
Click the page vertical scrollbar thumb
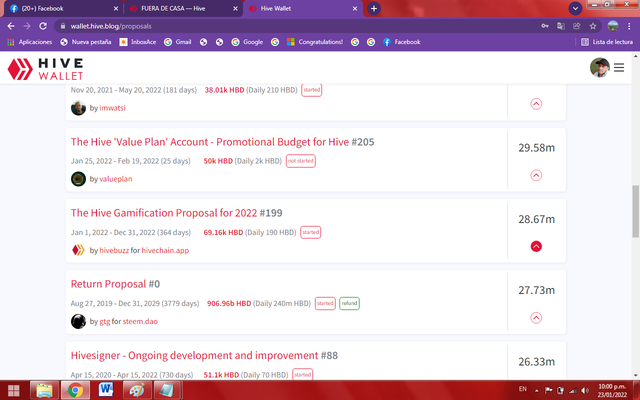point(636,211)
